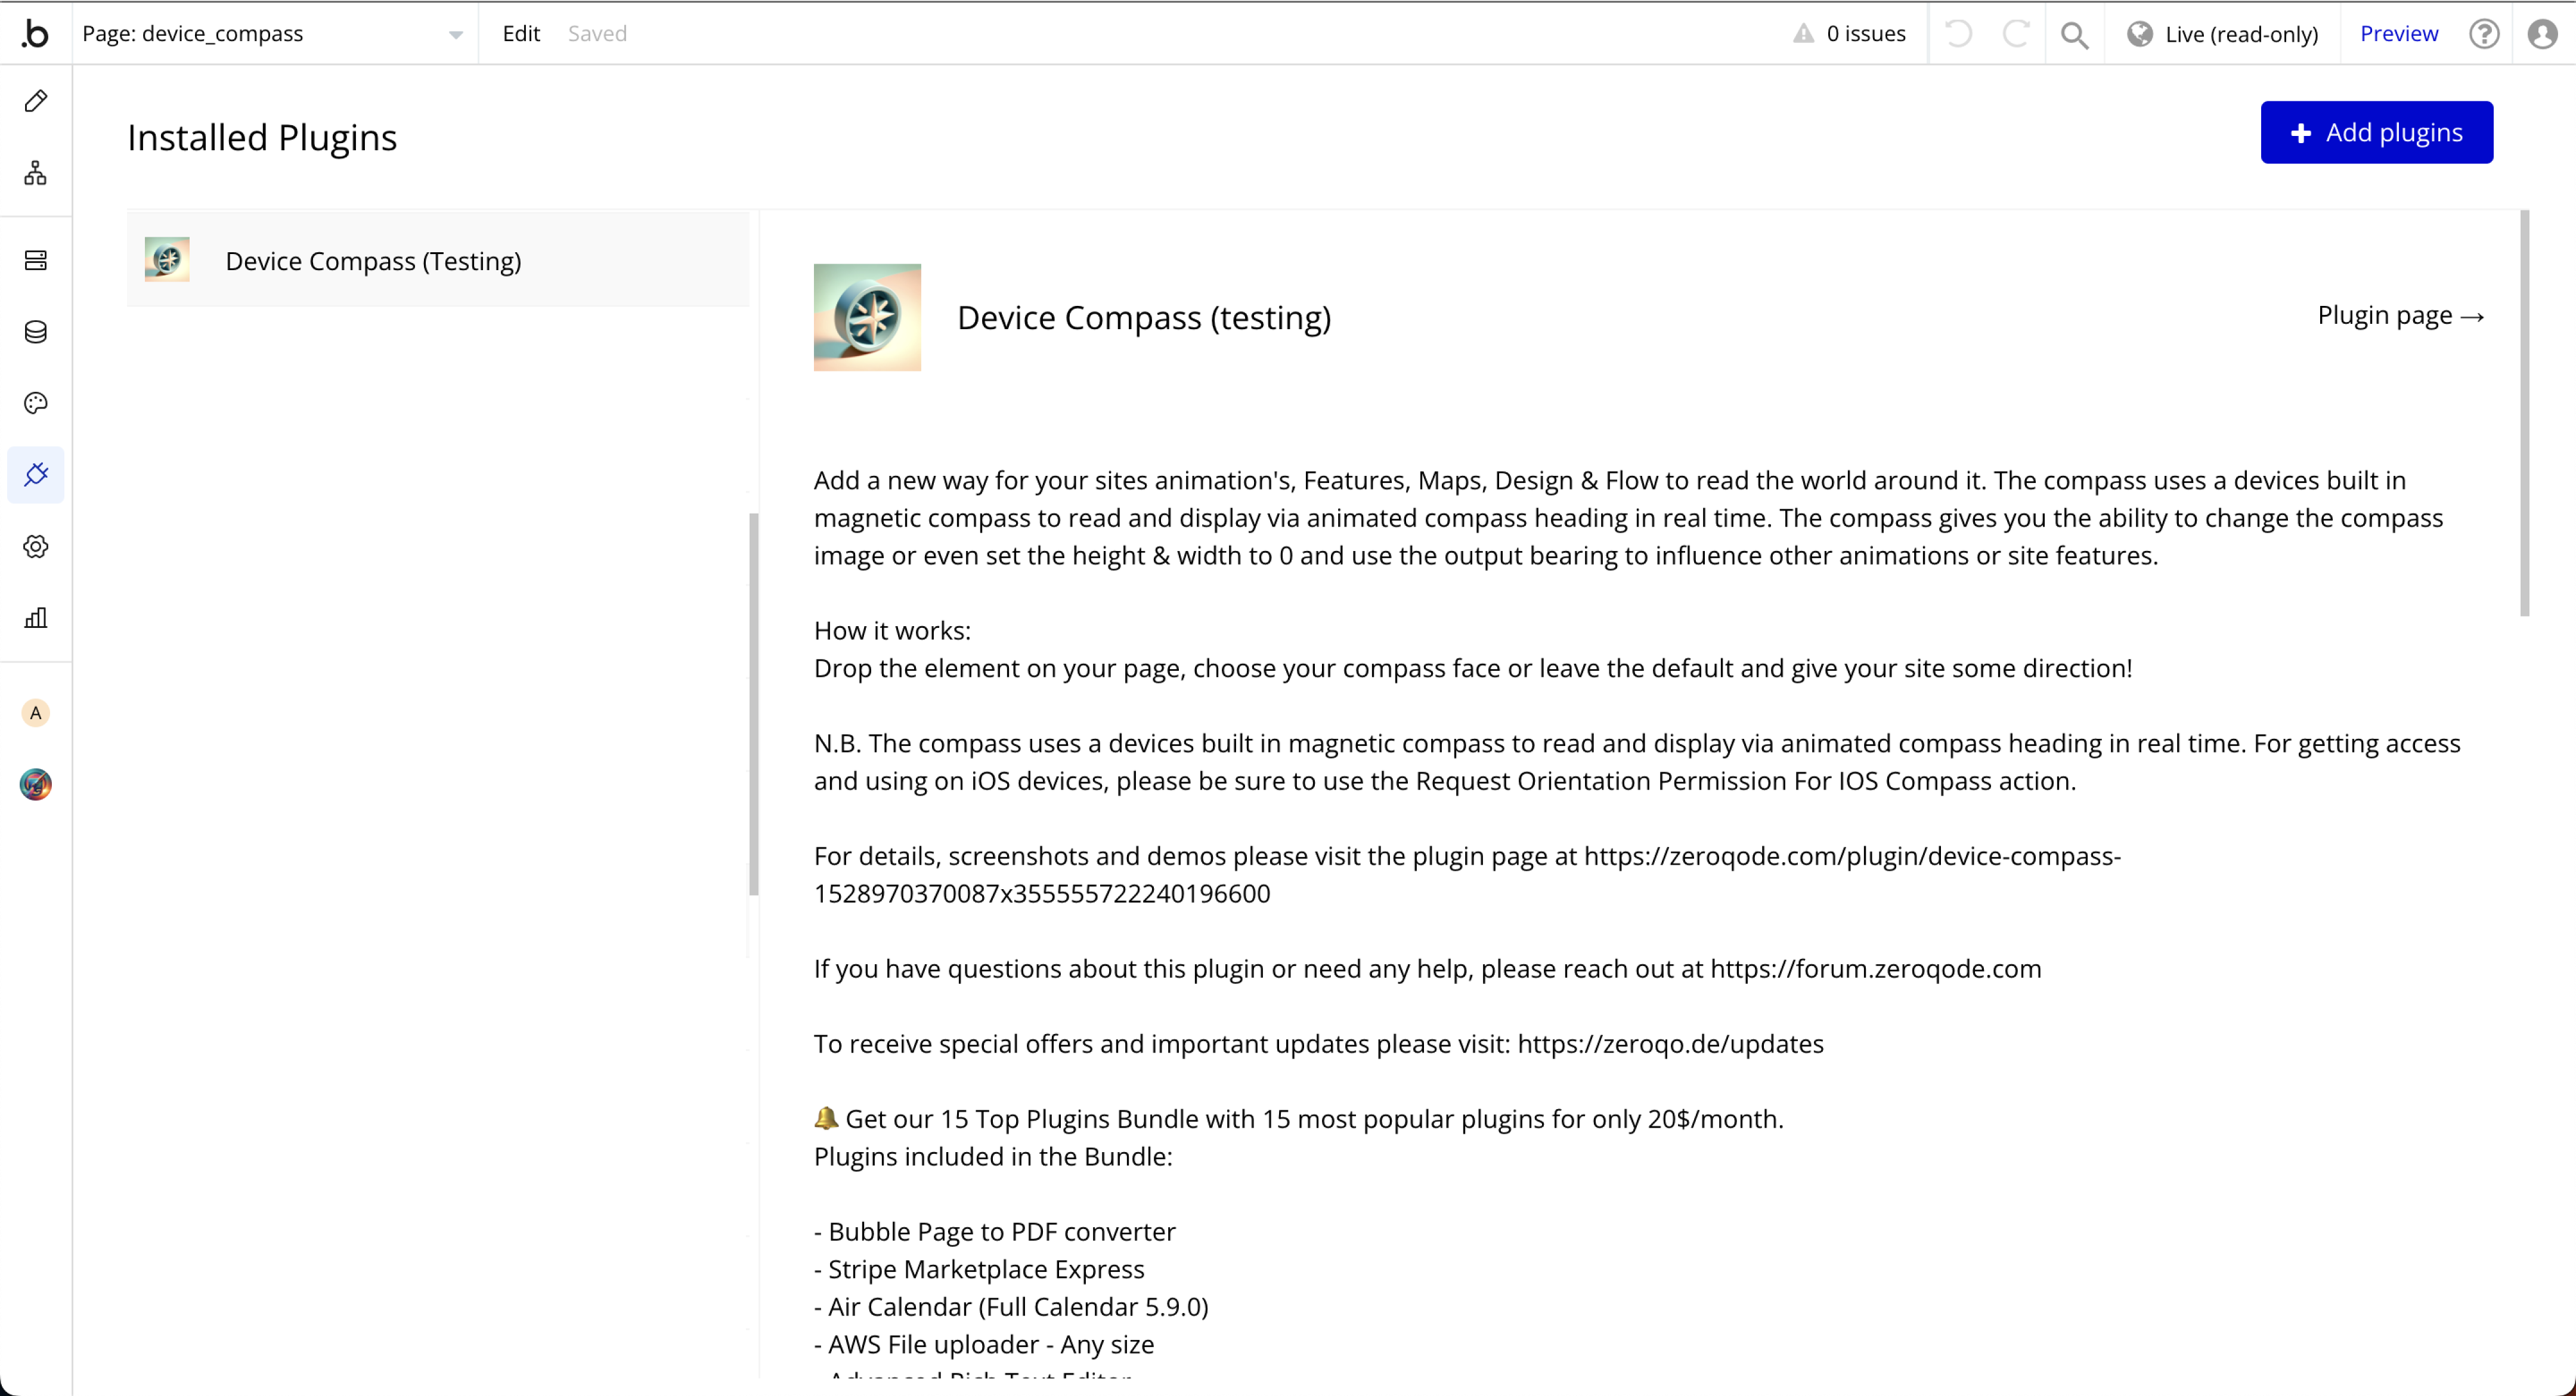
Task: Open the Workflow tab icon
Action: point(36,173)
